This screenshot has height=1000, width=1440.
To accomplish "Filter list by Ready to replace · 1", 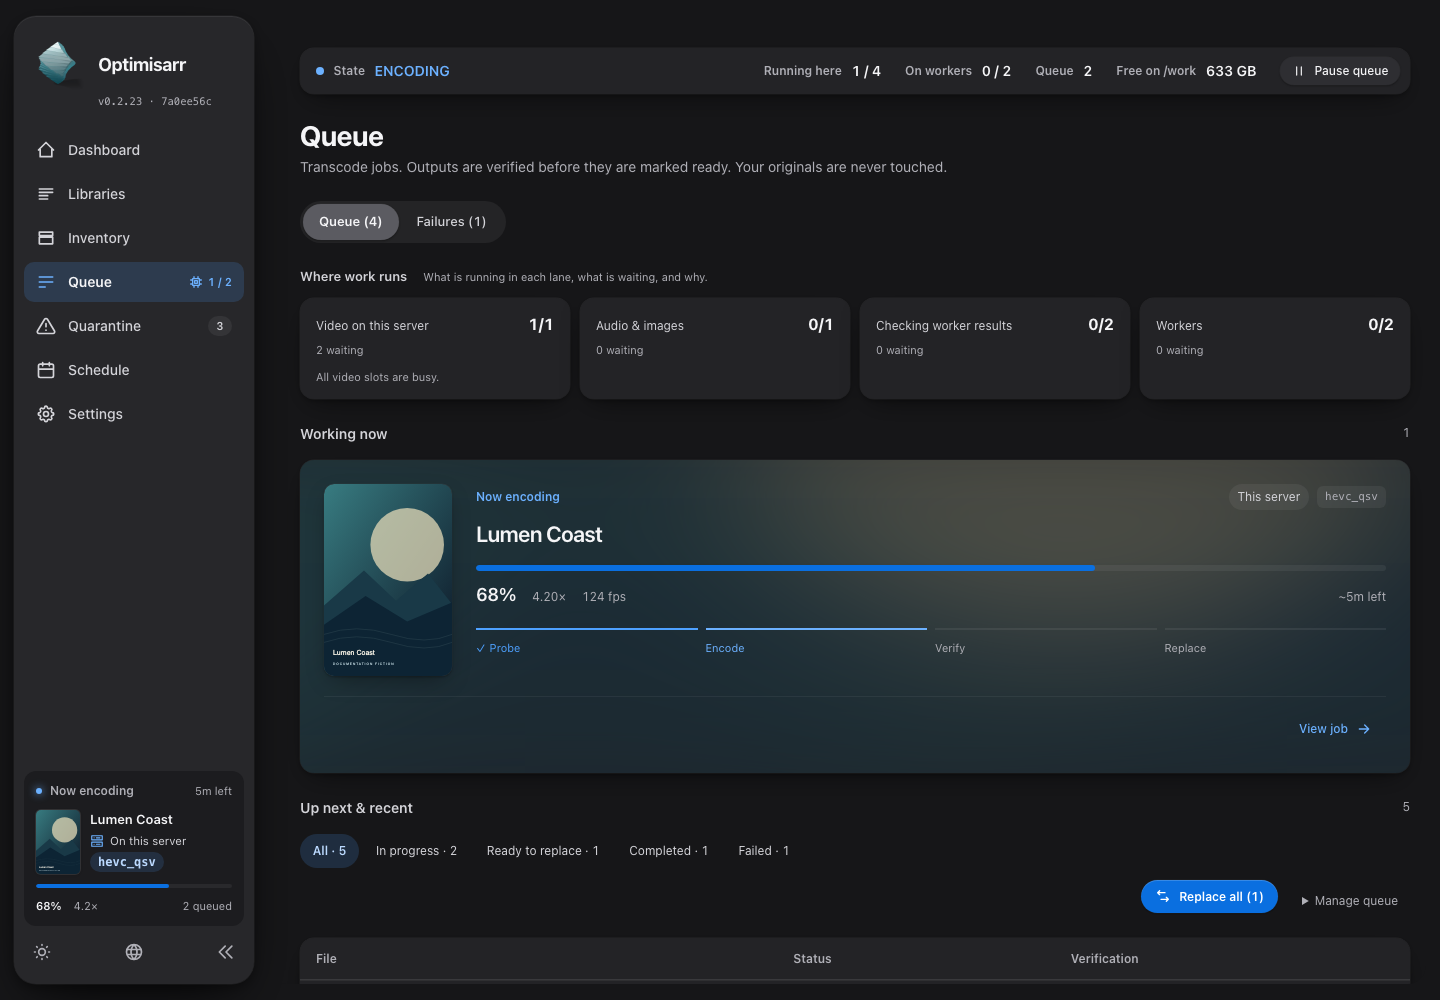I will pos(543,851).
